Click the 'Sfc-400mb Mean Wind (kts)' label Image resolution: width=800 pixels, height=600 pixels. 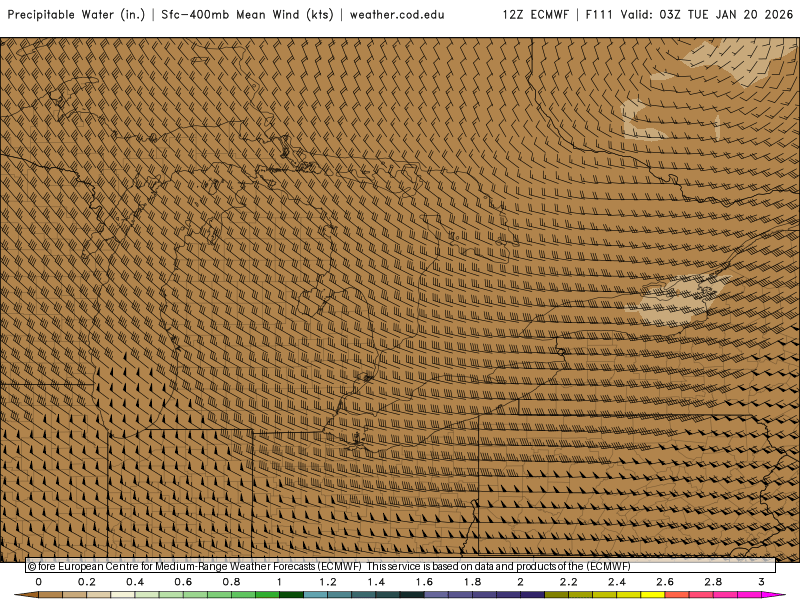pos(247,15)
